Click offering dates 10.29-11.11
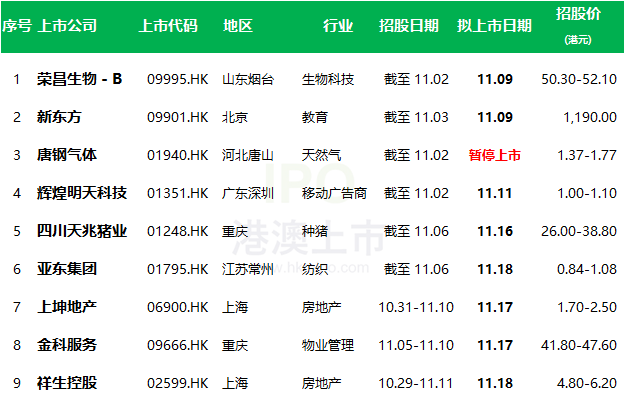 point(416,383)
